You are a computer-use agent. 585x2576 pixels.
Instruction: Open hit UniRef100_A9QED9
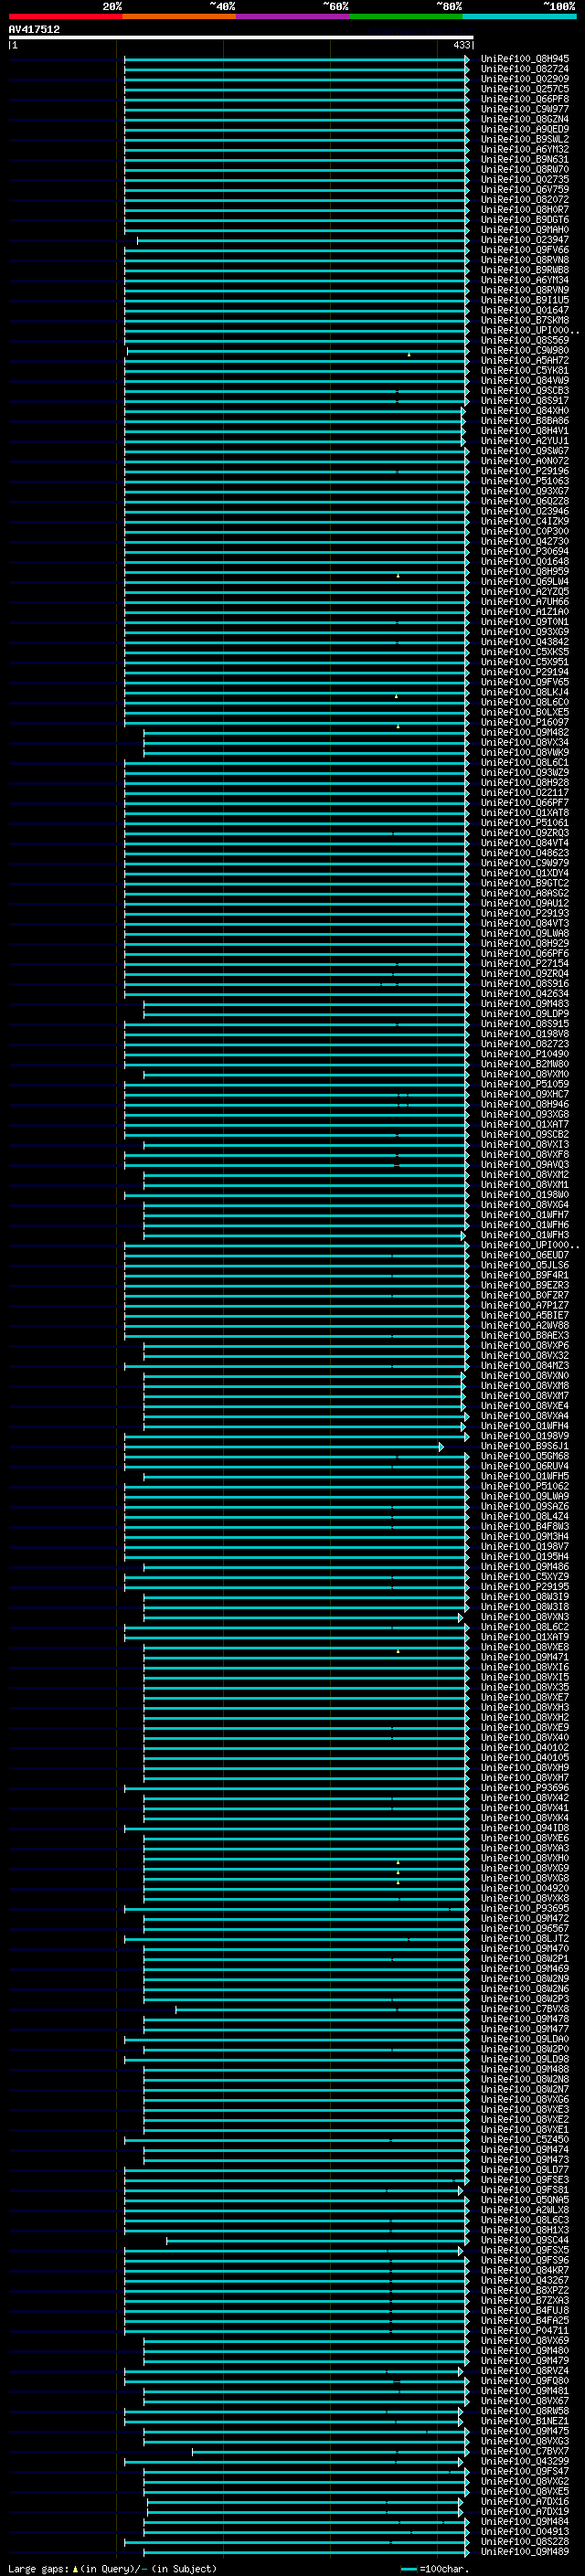tap(525, 129)
